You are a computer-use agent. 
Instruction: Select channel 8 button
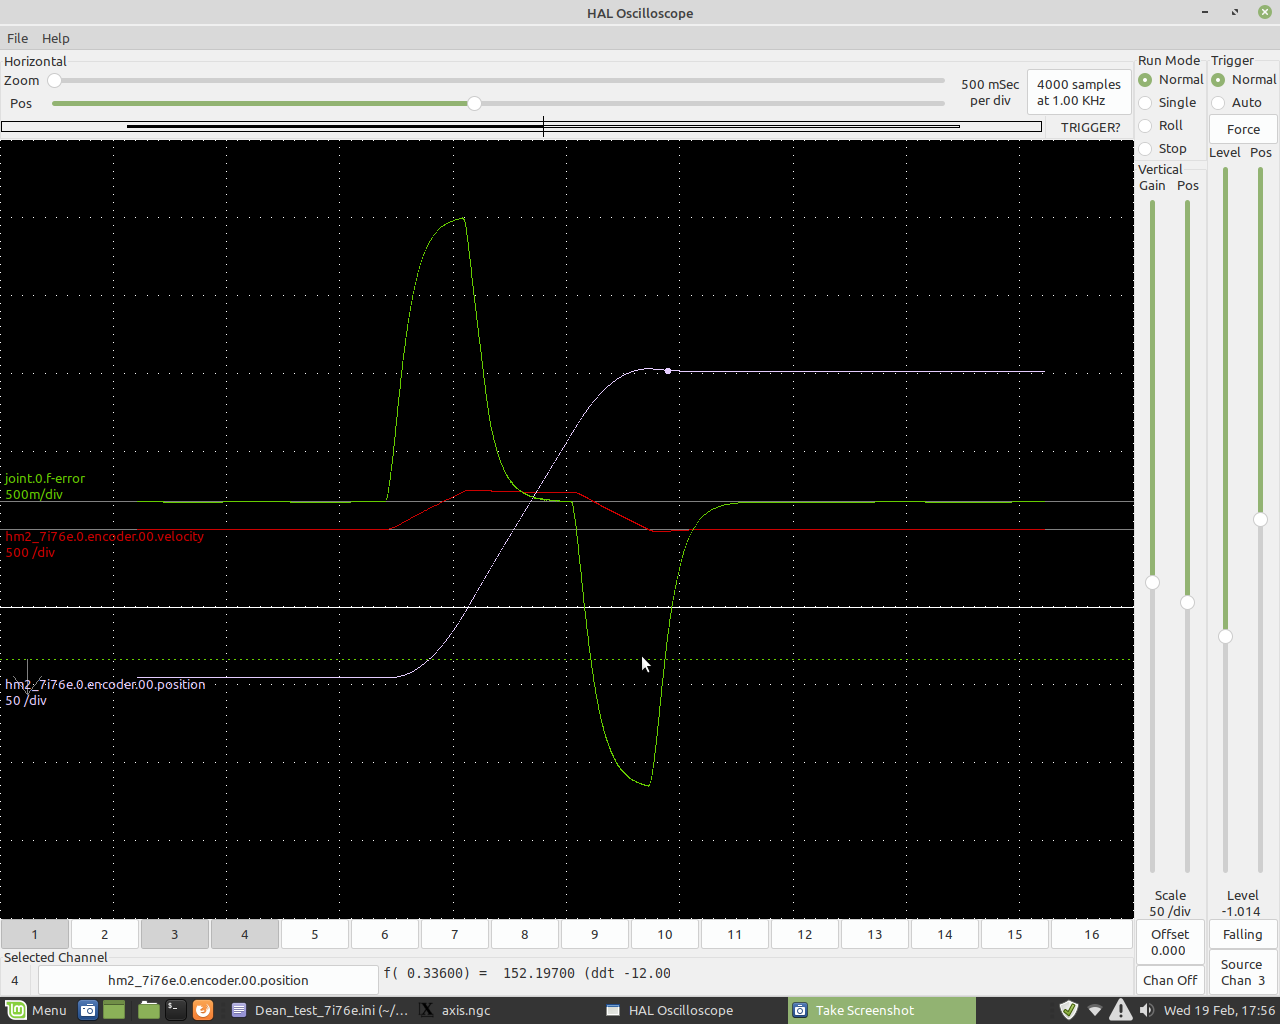(525, 934)
